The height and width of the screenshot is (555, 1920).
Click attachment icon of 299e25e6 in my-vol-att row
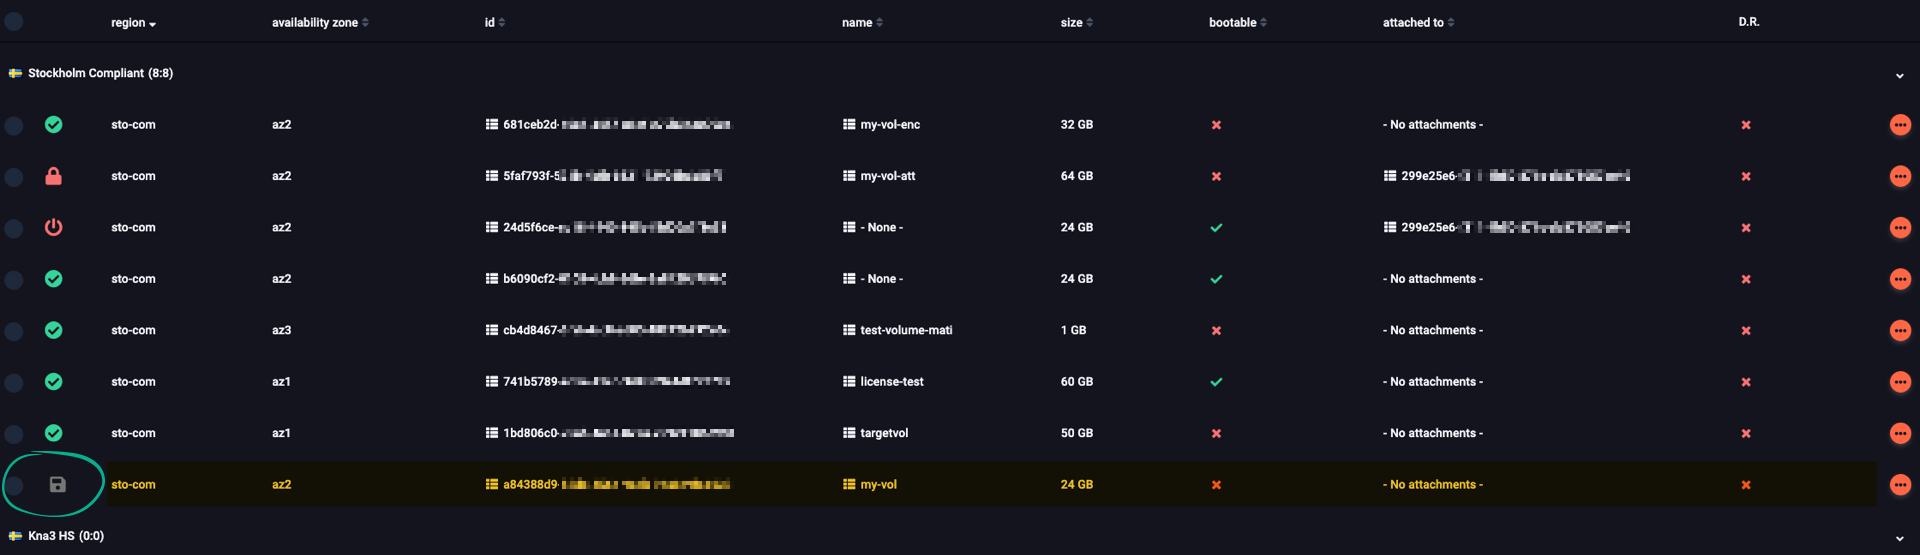(x=1390, y=176)
